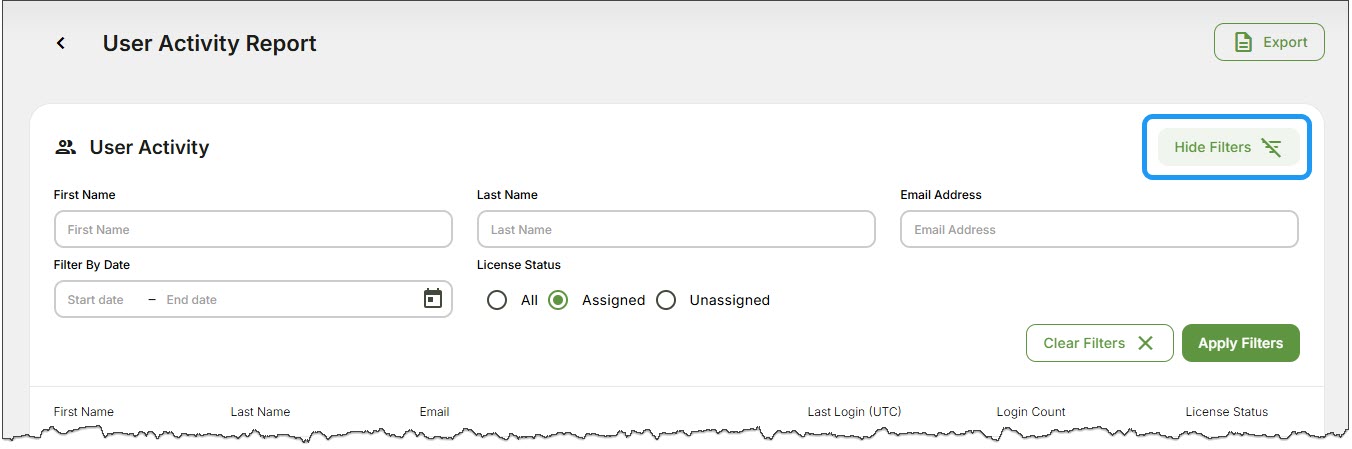Select the Assigned license status radio
Viewport: 1352px width, 449px height.
[x=558, y=300]
